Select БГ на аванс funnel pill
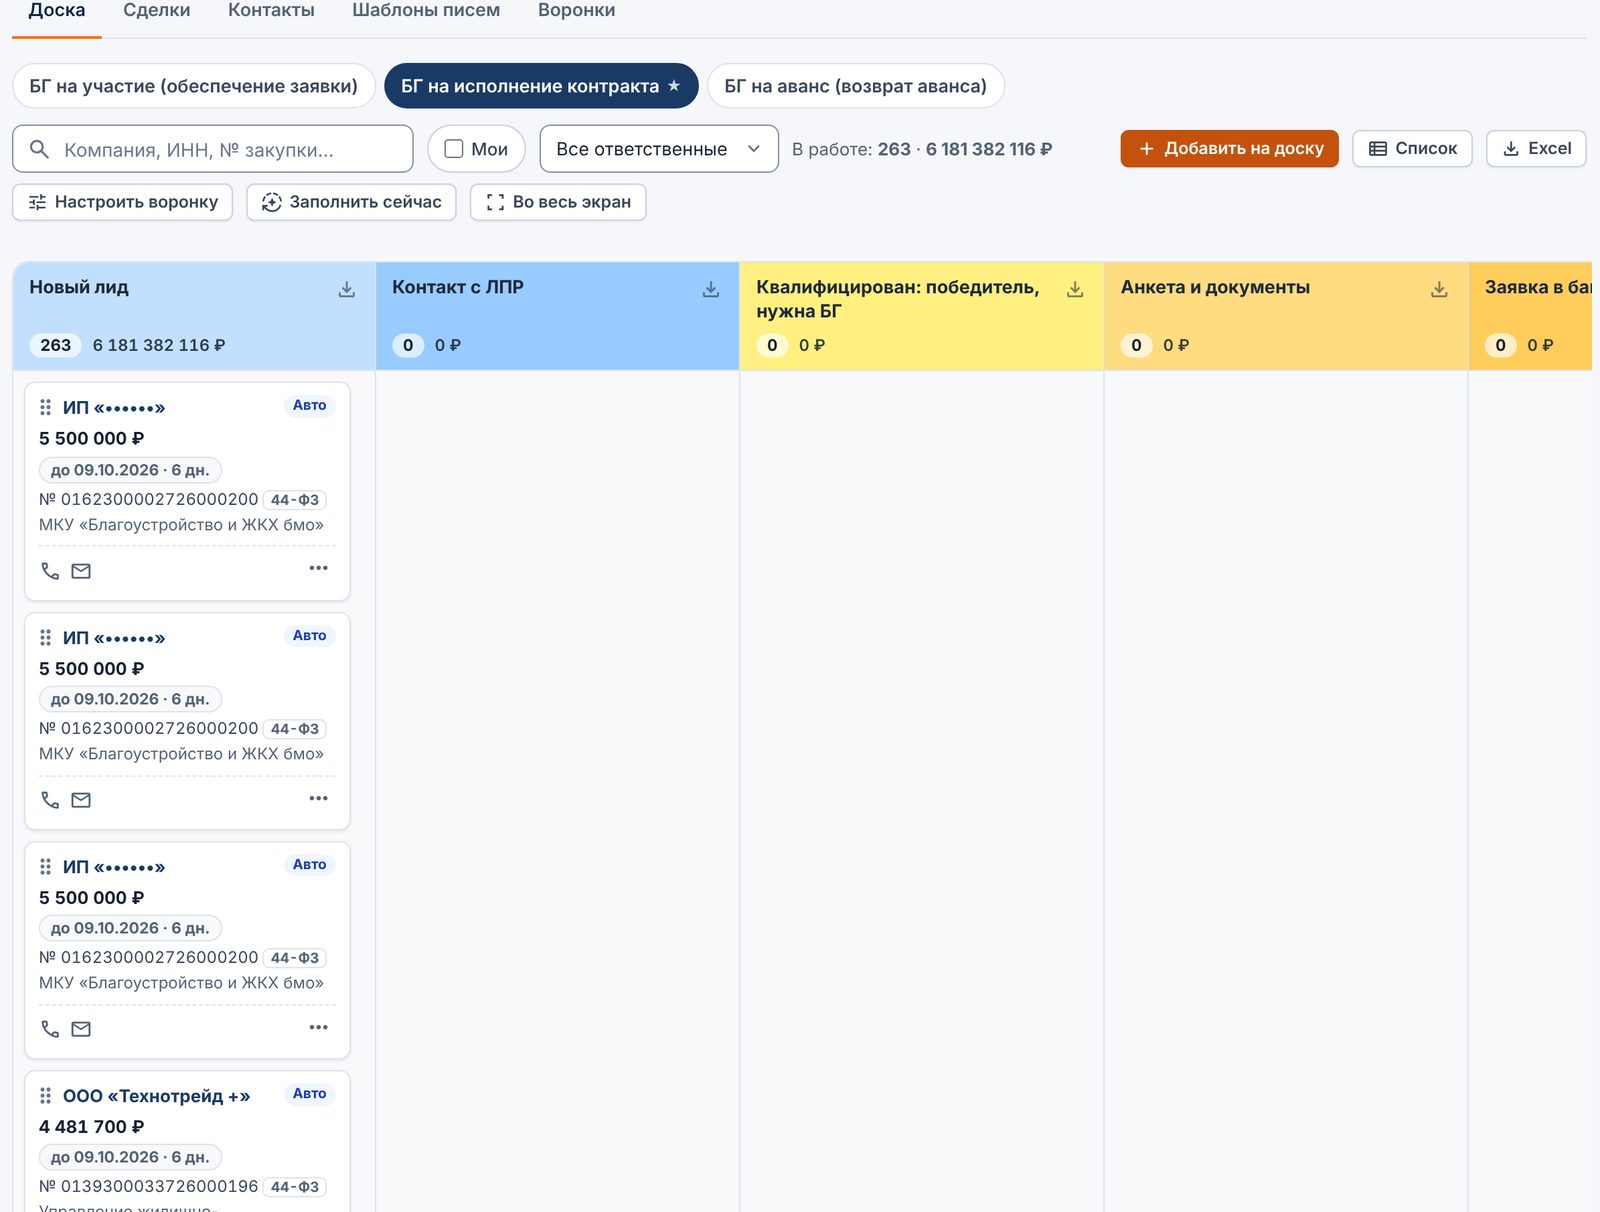The height and width of the screenshot is (1212, 1600). point(856,86)
